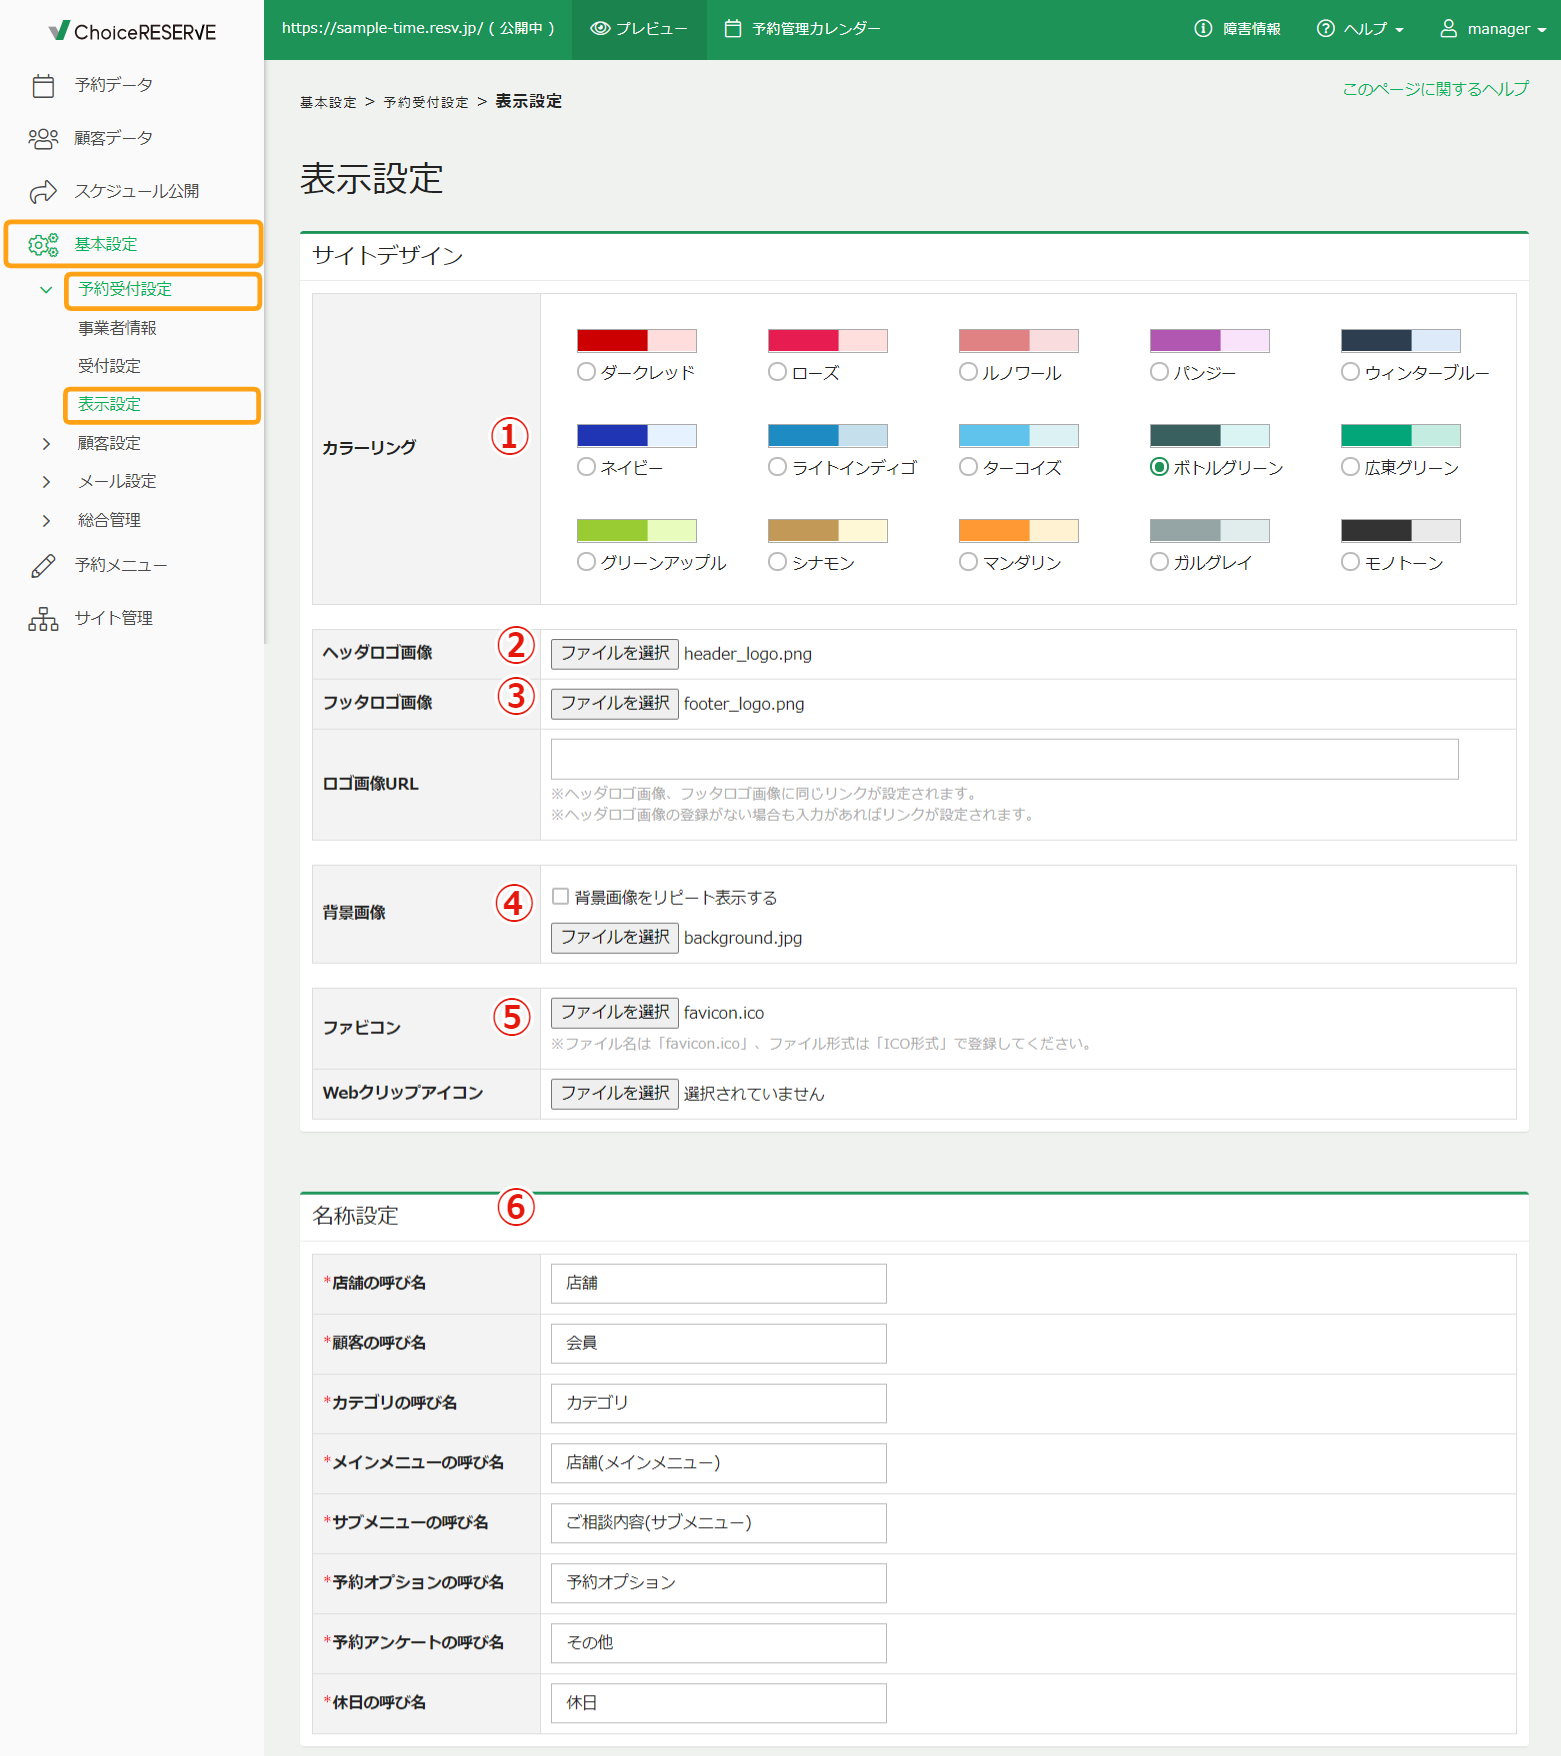The image size is (1561, 1756).
Task: Click the ヘルプ question mark icon
Action: pos(1326,29)
